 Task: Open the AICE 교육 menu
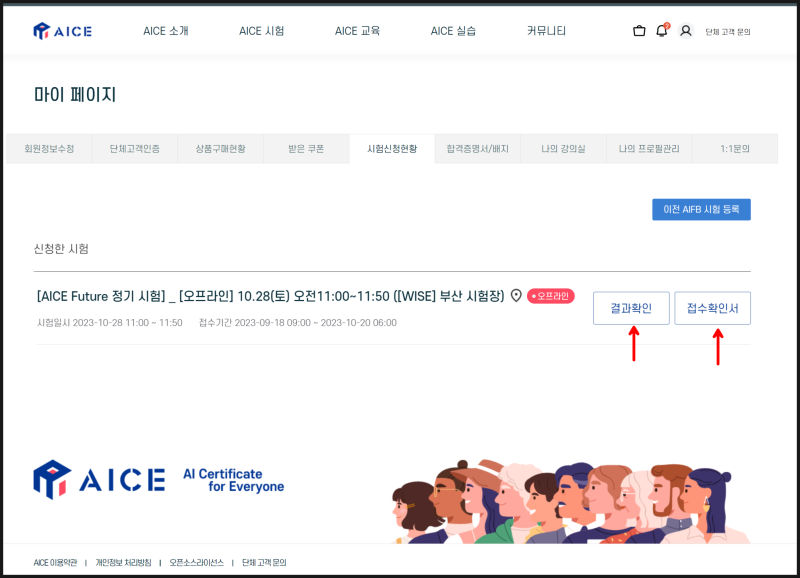coord(357,31)
